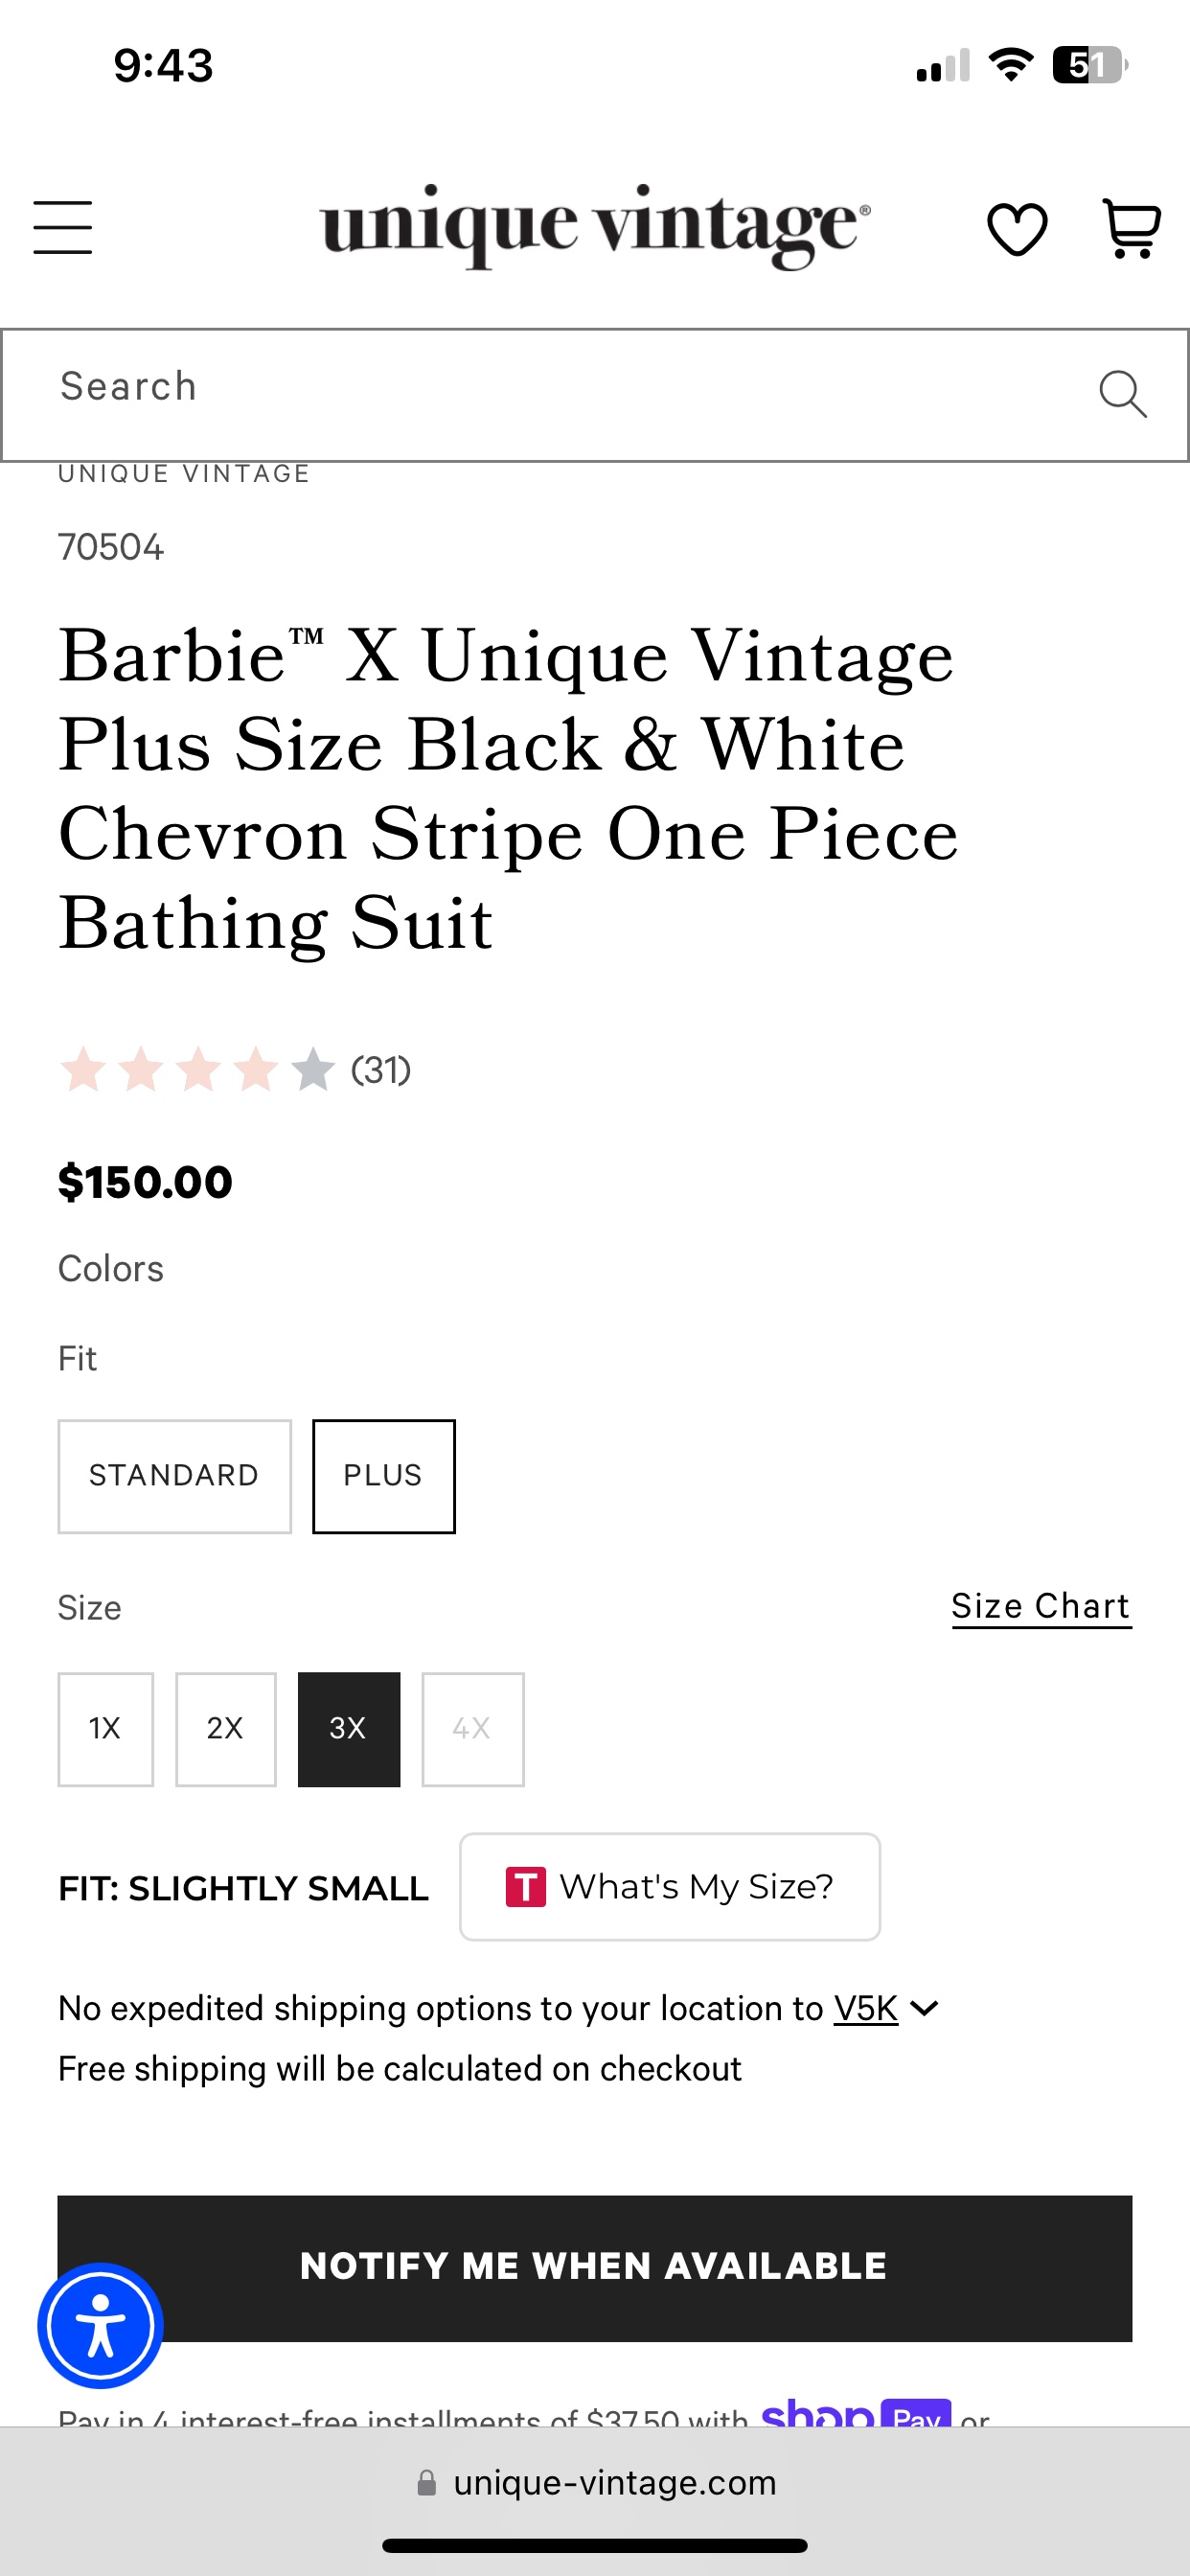The height and width of the screenshot is (2576, 1190).
Task: Choose size 2X
Action: 225,1729
